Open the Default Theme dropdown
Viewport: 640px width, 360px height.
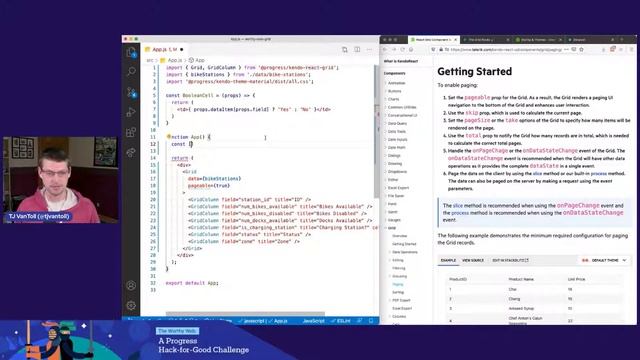(604, 260)
